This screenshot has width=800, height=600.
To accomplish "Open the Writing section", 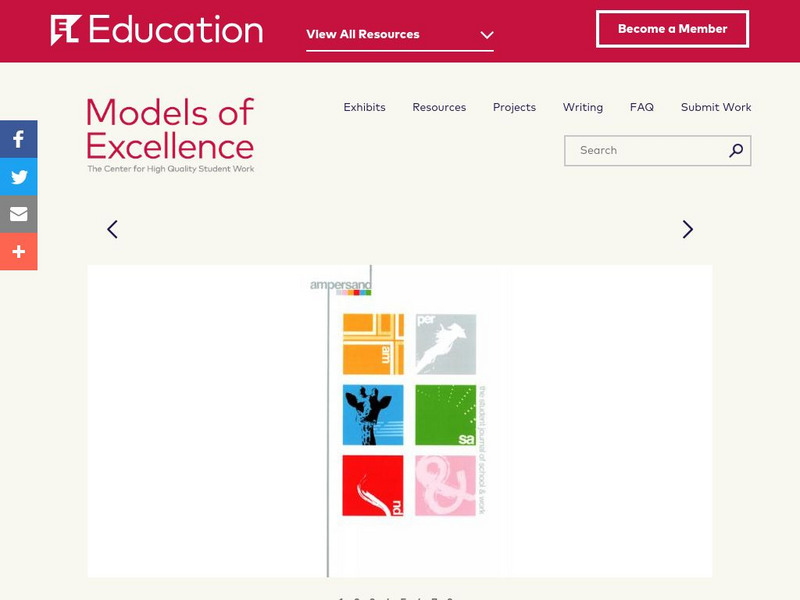I will tap(582, 107).
